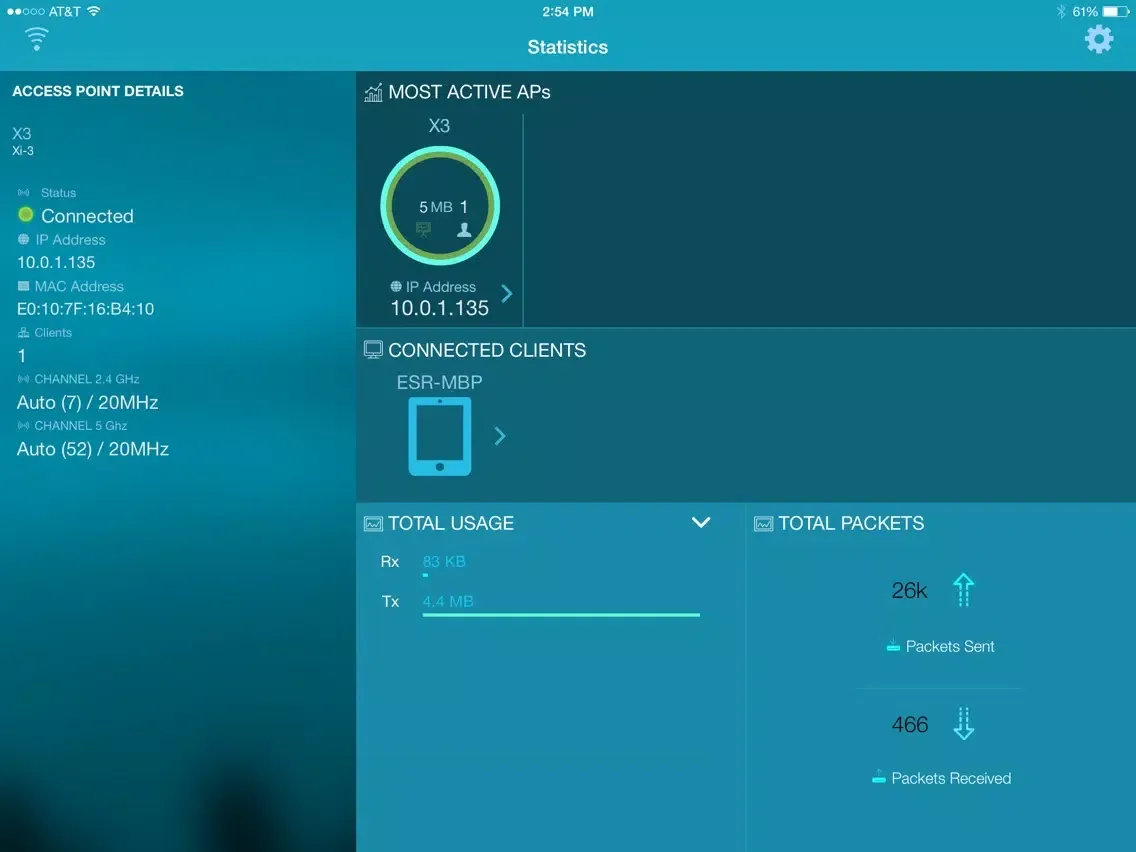Tap the Most Active APs chart icon
Screen dimensions: 1136x852
373,92
